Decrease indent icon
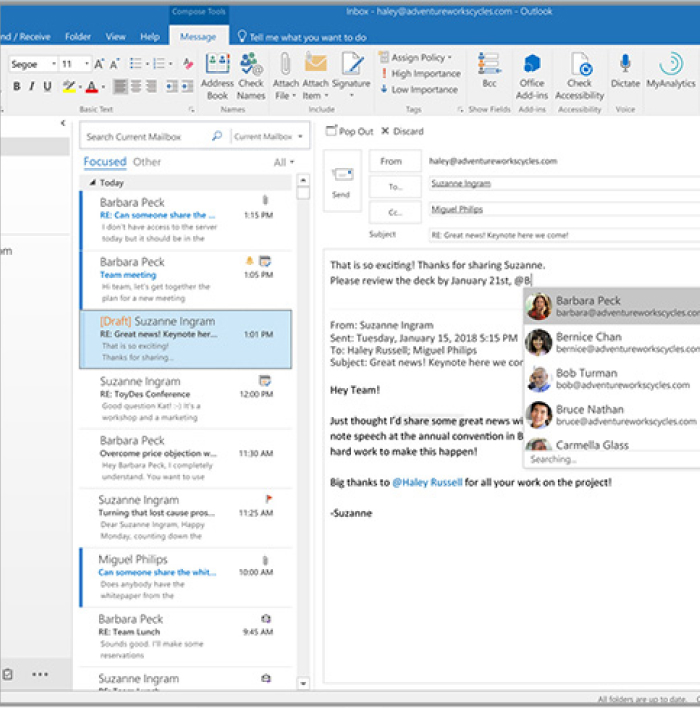The height and width of the screenshot is (708, 700). click(x=172, y=86)
